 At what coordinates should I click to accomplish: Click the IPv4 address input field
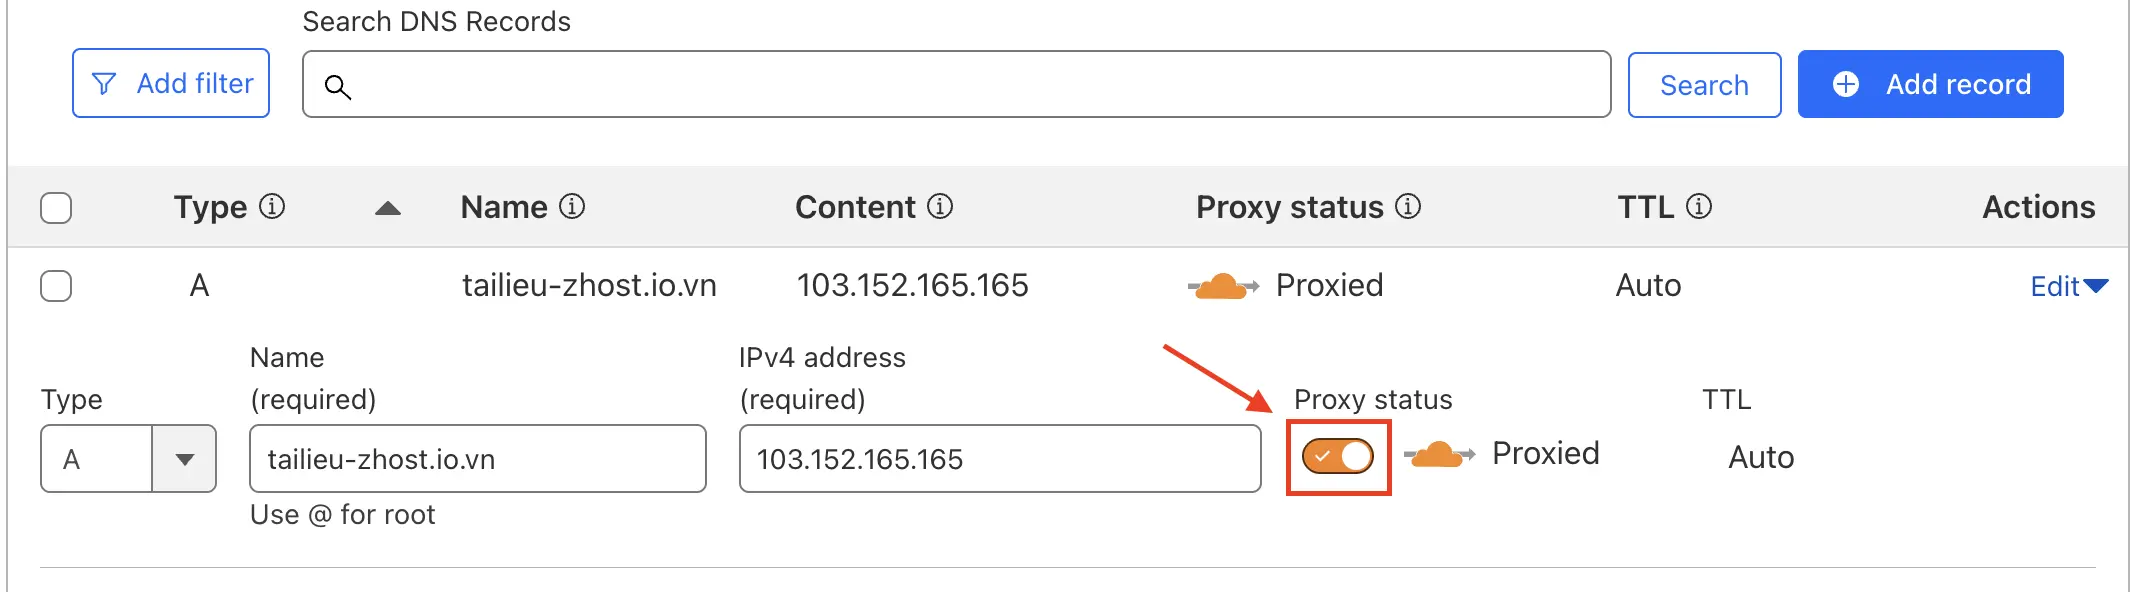1000,459
